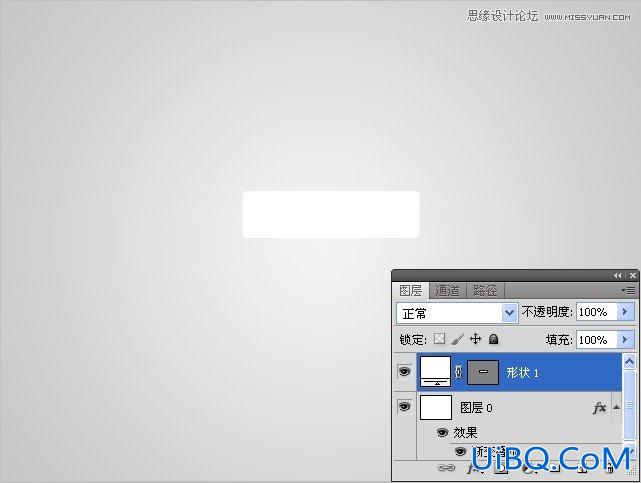Open the 不透明度 slider arrow
The width and height of the screenshot is (641, 483).
pos(625,312)
